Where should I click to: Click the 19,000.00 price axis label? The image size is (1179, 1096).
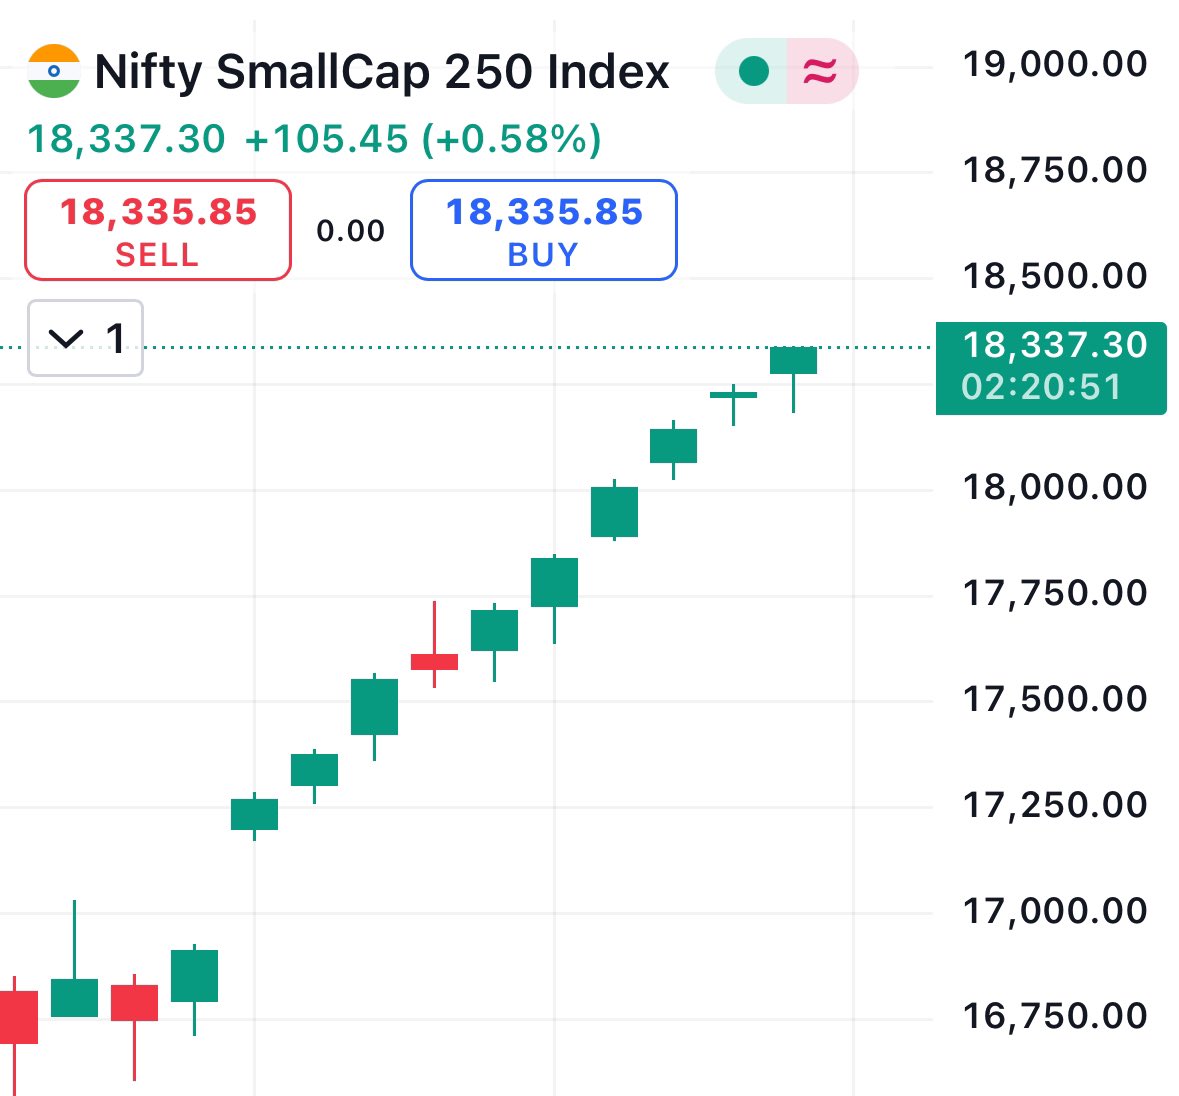(x=1054, y=64)
